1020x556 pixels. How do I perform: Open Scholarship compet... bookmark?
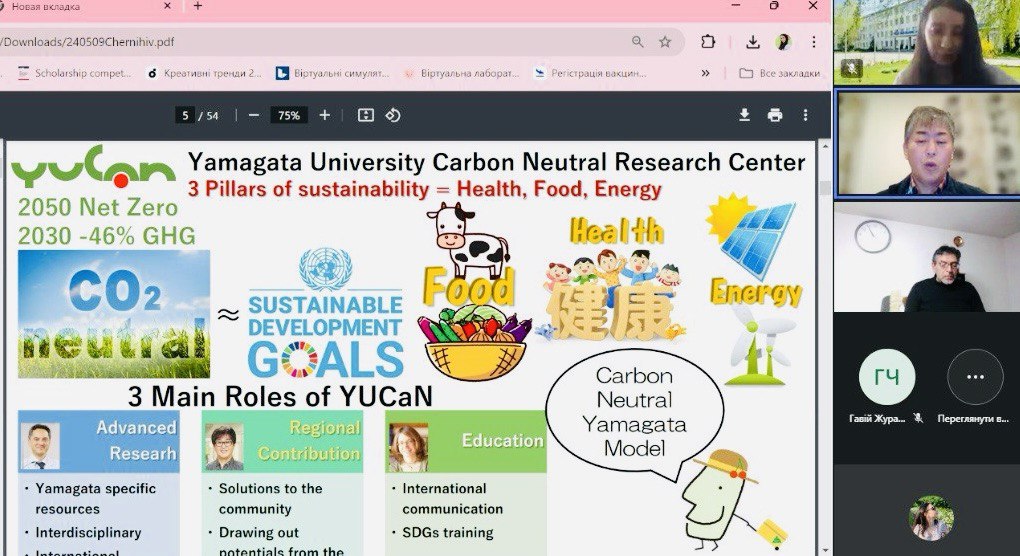(74, 73)
